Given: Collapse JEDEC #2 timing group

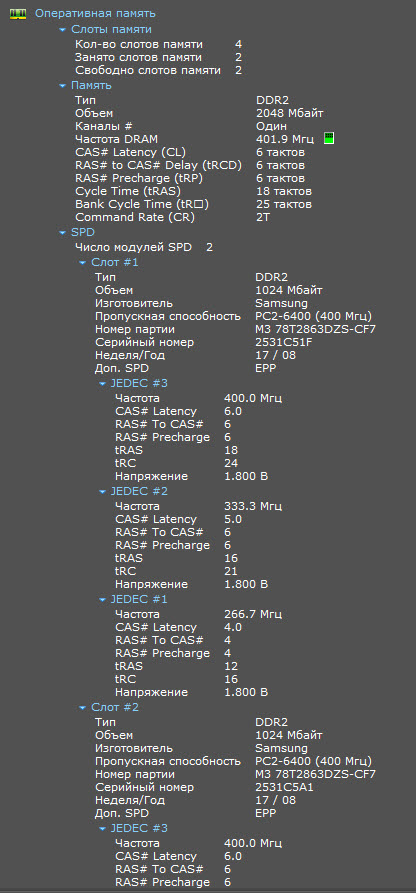Looking at the screenshot, I should (102, 491).
